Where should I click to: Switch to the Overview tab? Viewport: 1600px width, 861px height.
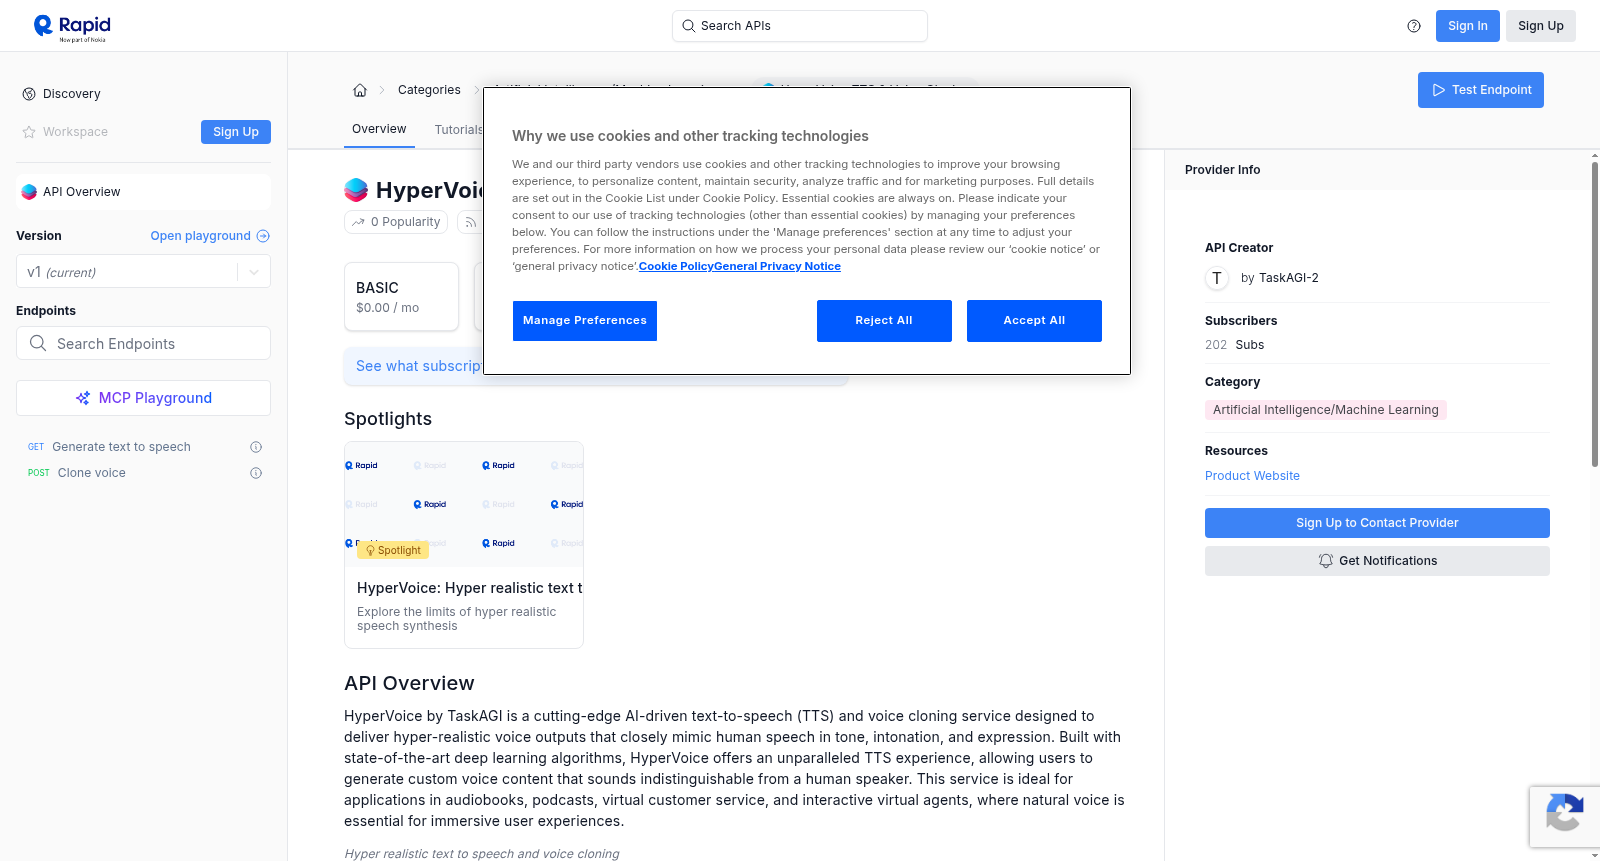point(379,129)
